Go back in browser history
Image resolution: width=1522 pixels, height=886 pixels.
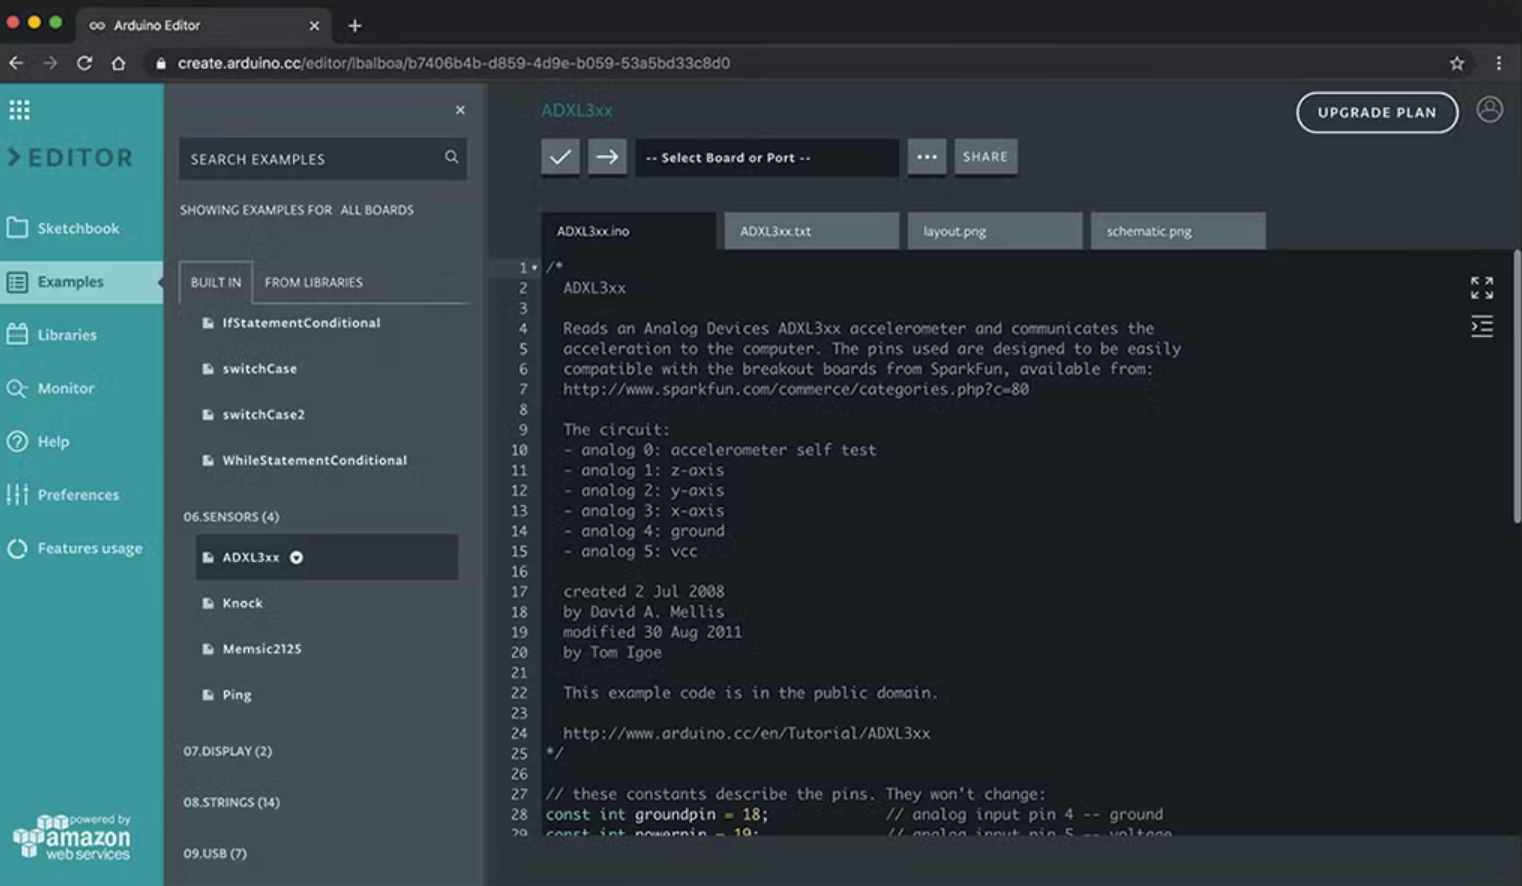[16, 63]
